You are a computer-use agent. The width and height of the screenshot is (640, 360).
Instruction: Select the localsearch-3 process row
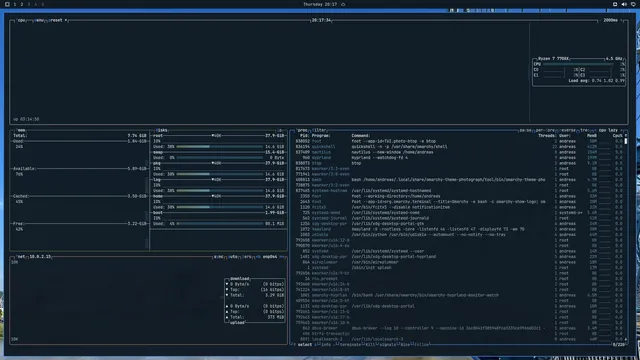(459, 339)
